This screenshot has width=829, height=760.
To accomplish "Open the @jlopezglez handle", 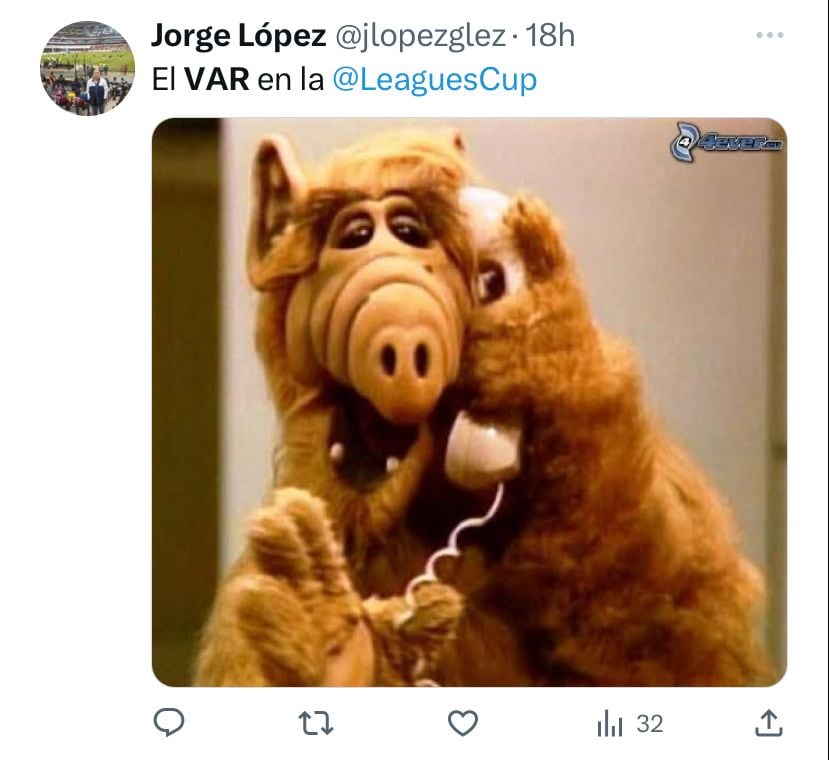I will [420, 36].
